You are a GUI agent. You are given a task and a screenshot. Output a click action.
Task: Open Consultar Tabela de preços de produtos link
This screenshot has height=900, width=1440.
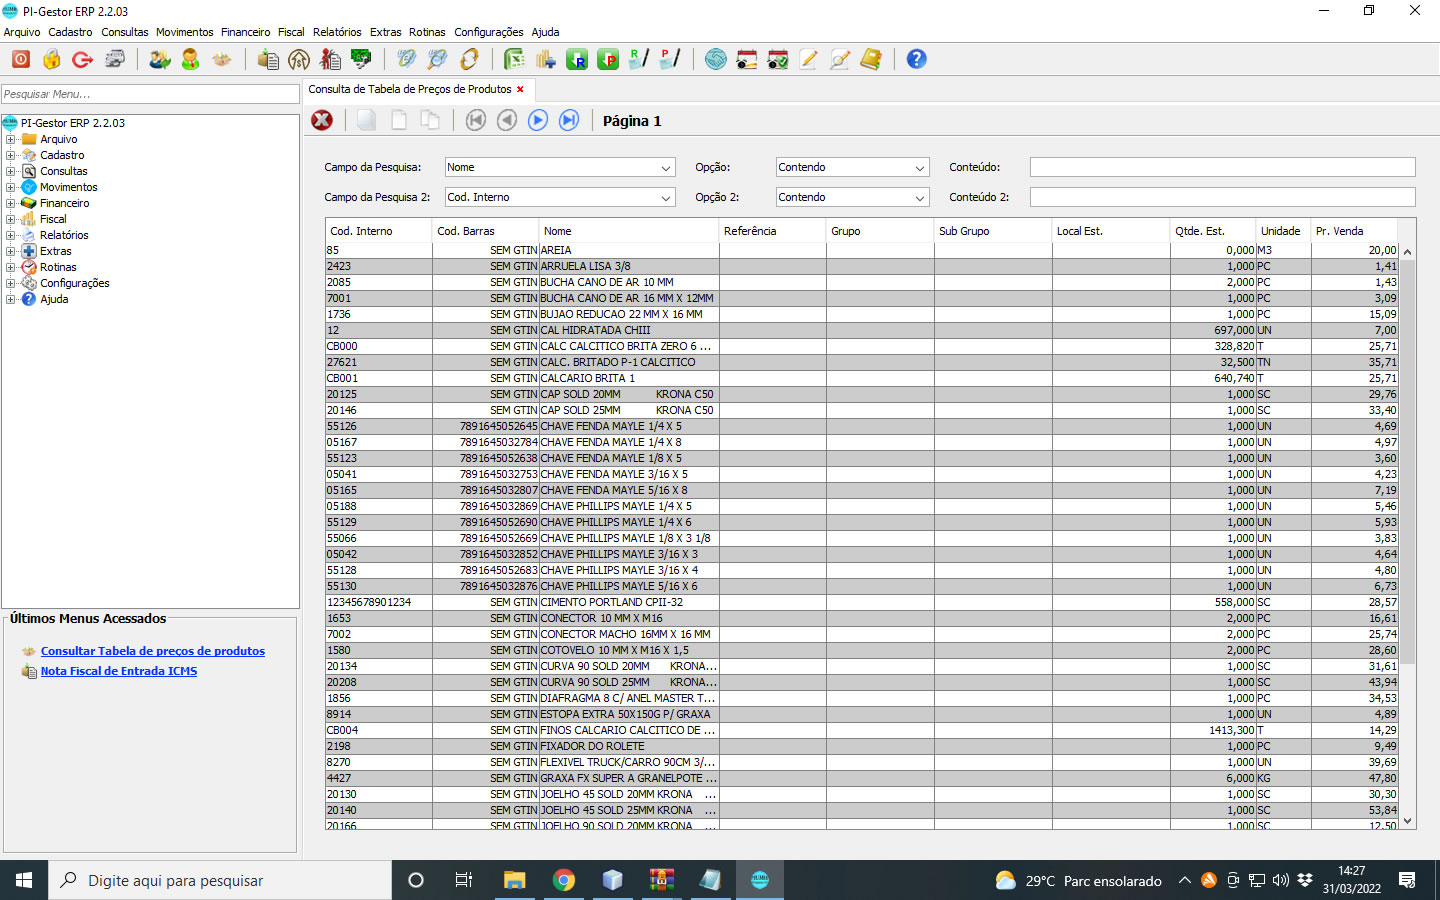click(153, 651)
